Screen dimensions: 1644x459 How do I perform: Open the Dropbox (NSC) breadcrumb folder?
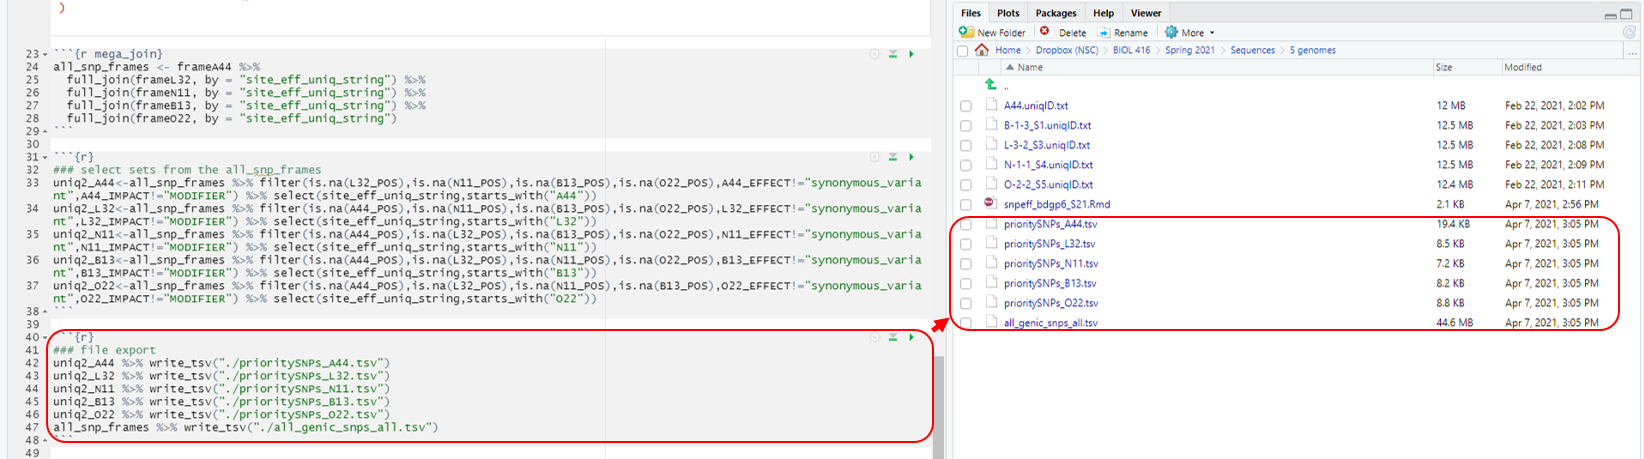click(x=1067, y=50)
